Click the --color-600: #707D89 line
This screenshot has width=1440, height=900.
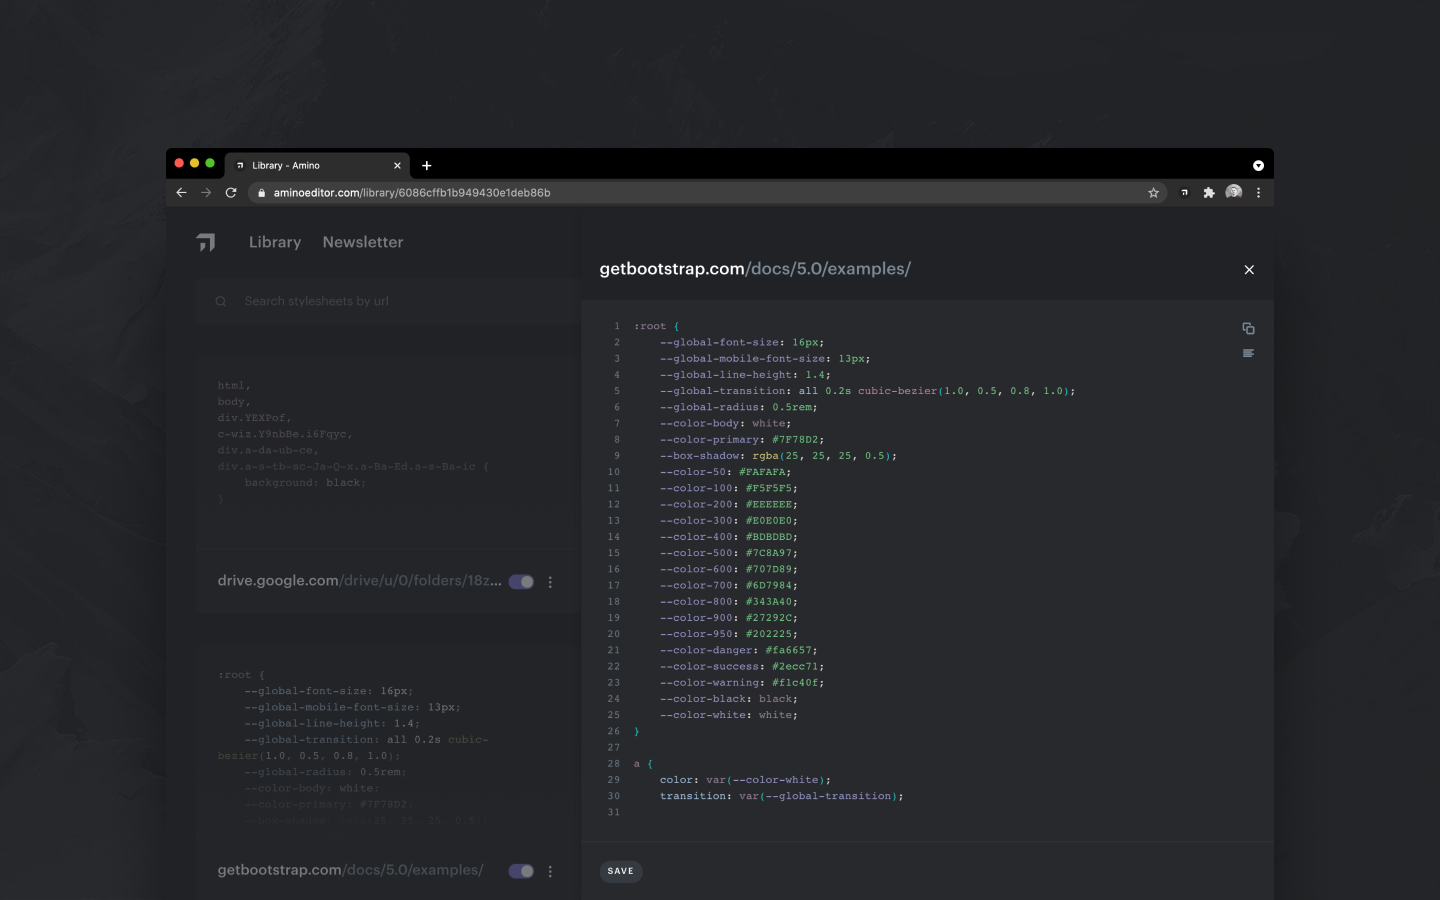pyautogui.click(x=729, y=569)
